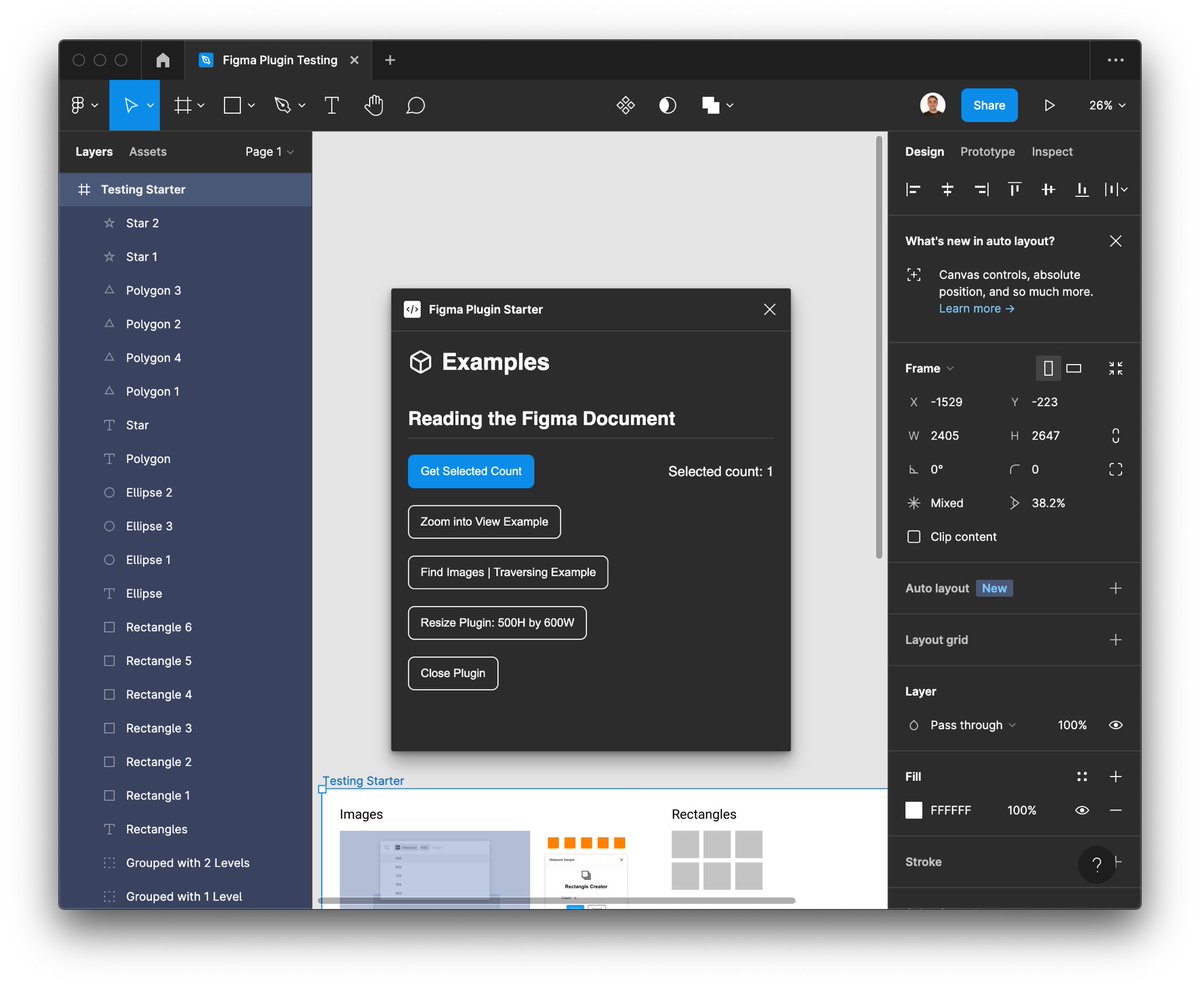
Task: Open a new tab with plus icon
Action: pos(390,60)
